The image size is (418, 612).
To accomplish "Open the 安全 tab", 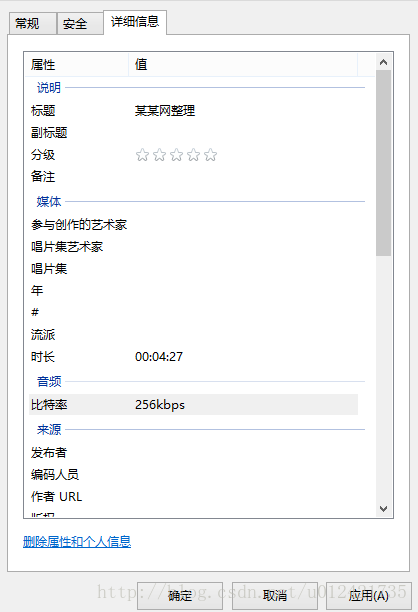I will [x=80, y=24].
